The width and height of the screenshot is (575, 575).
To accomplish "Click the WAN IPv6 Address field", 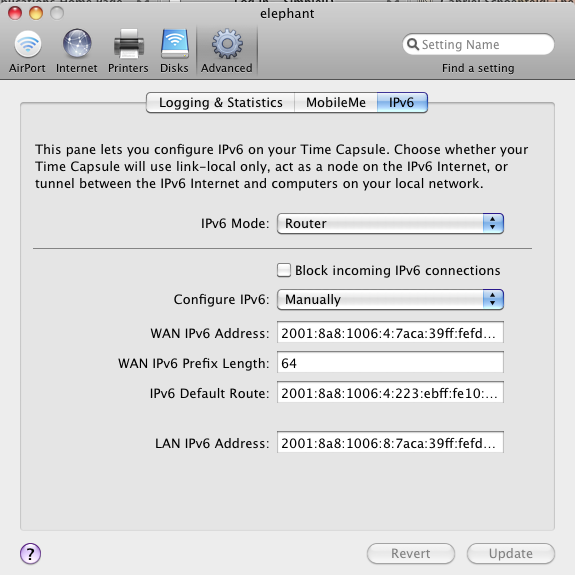I will (x=390, y=332).
